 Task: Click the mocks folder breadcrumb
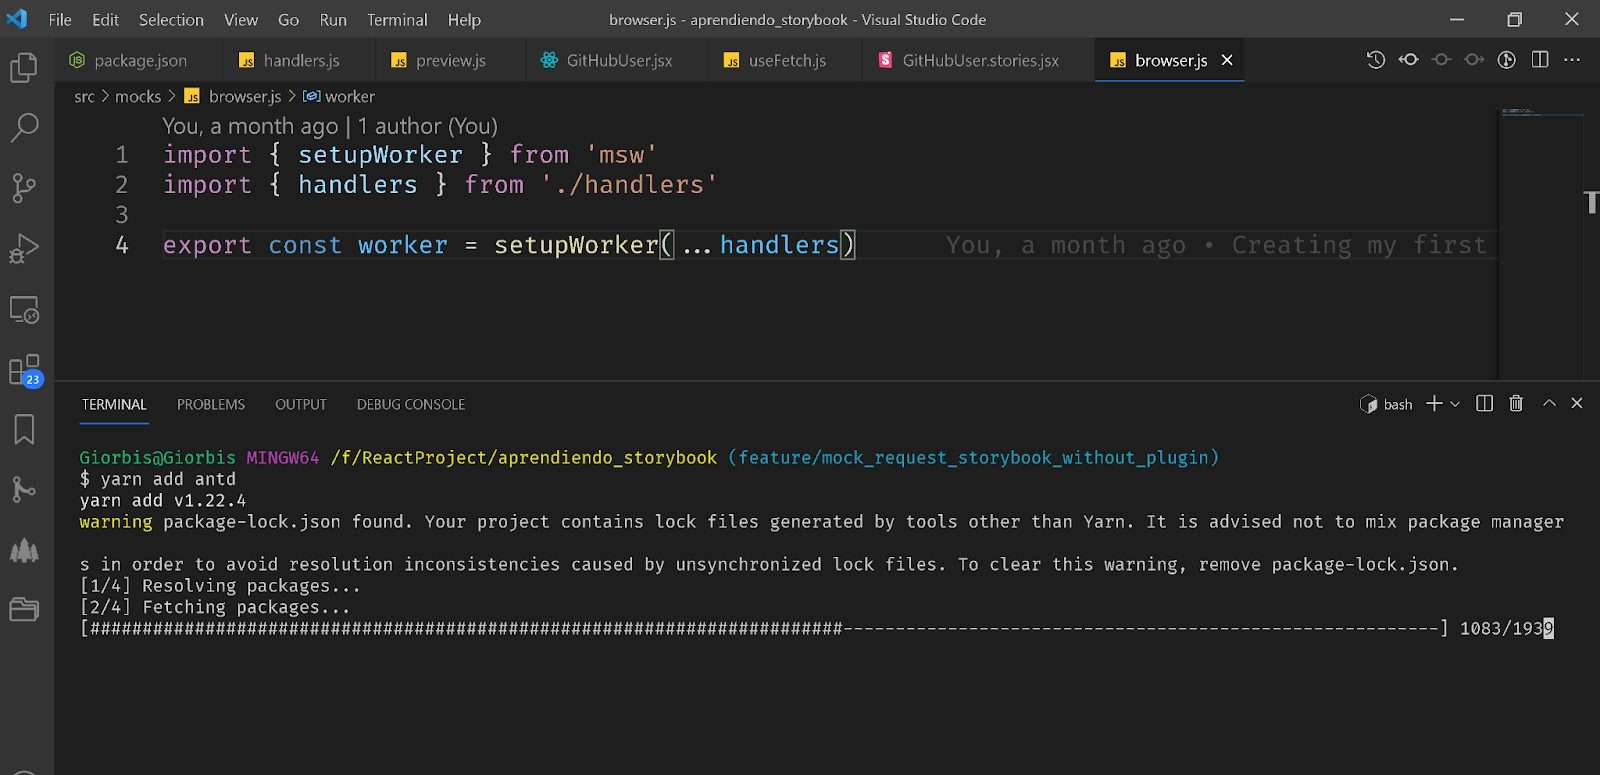pyautogui.click(x=138, y=97)
